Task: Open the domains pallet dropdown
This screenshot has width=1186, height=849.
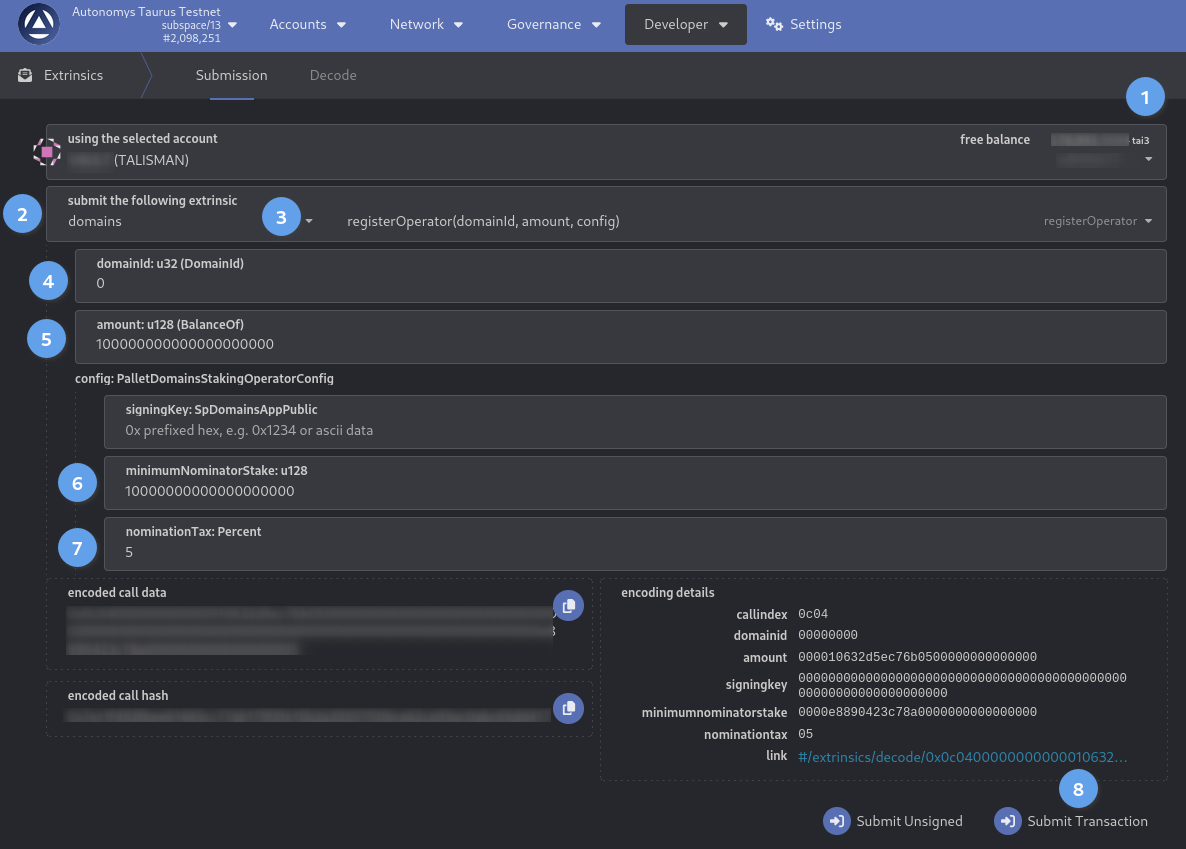Action: (x=309, y=221)
